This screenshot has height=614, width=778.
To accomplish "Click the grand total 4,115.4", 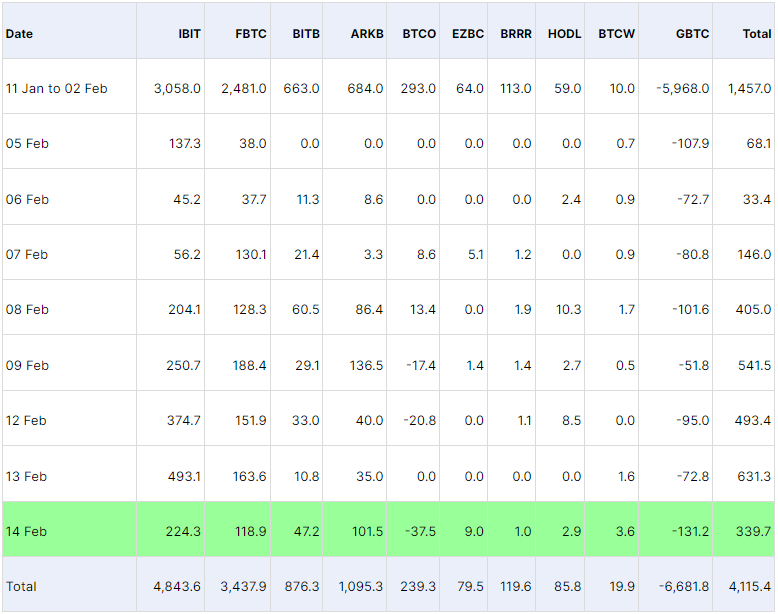I will (750, 587).
